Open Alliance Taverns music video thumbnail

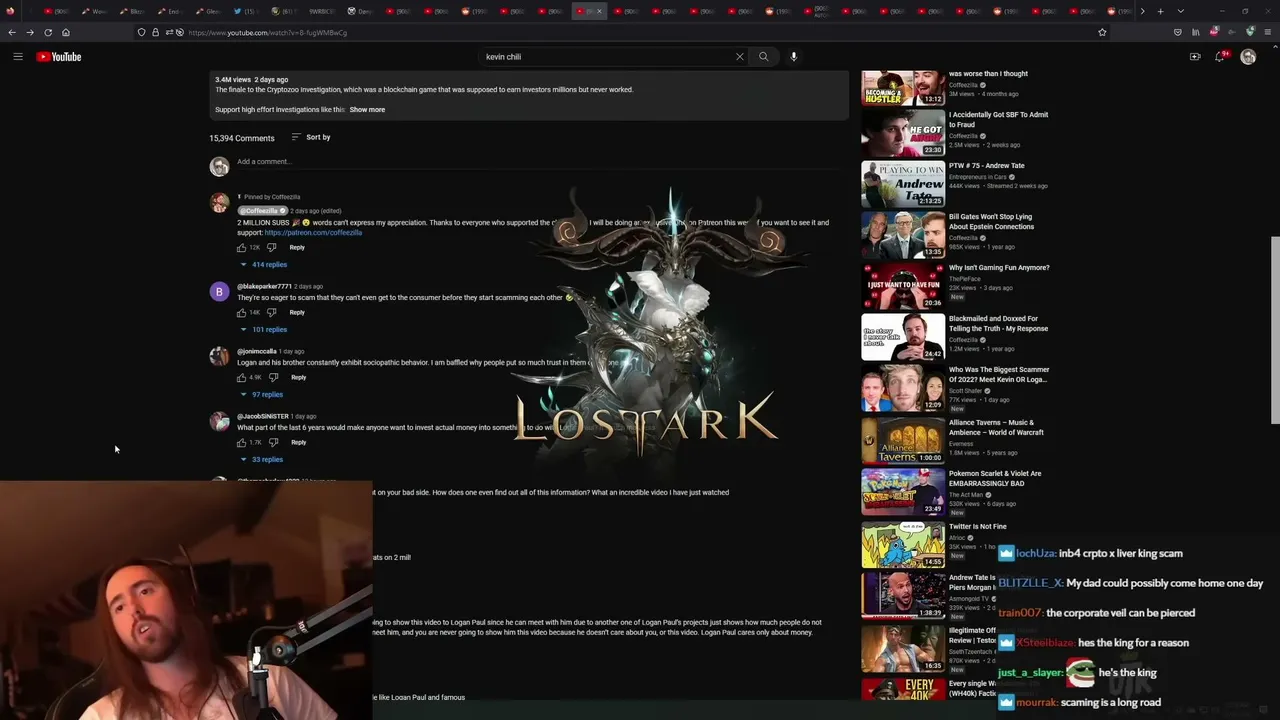click(903, 440)
